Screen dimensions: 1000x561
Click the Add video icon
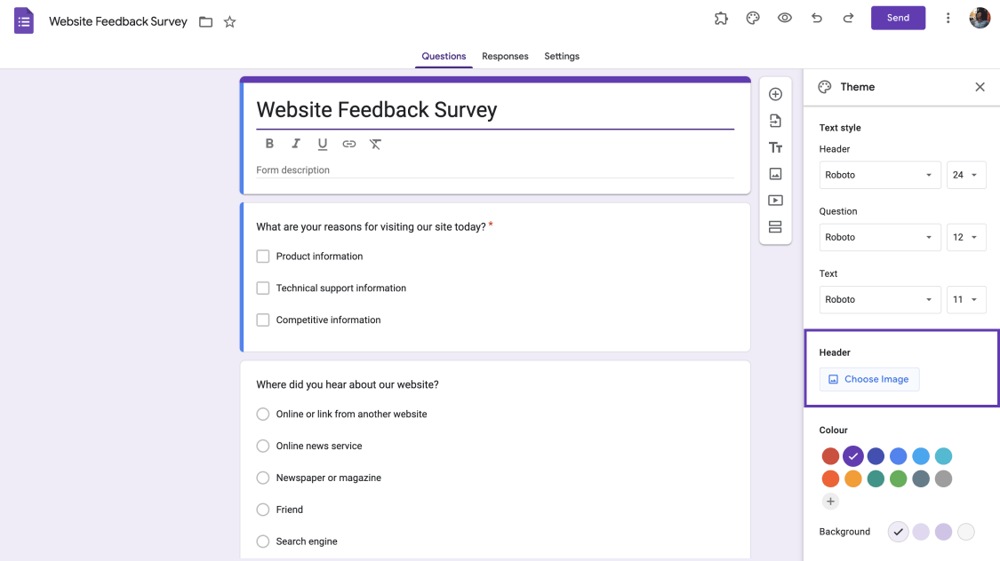click(775, 201)
